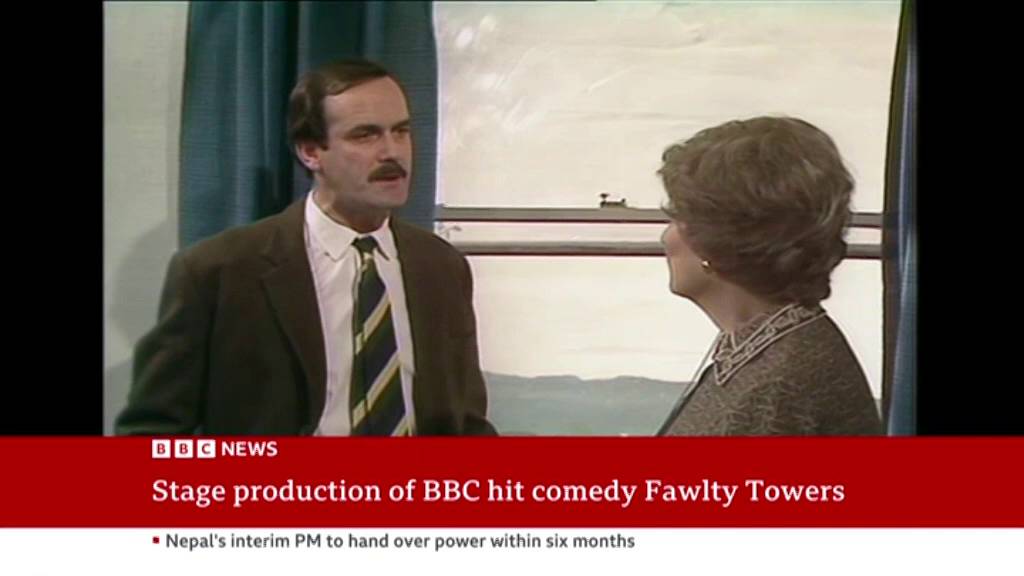
Task: Click the woman's gold earring
Action: click(x=705, y=264)
